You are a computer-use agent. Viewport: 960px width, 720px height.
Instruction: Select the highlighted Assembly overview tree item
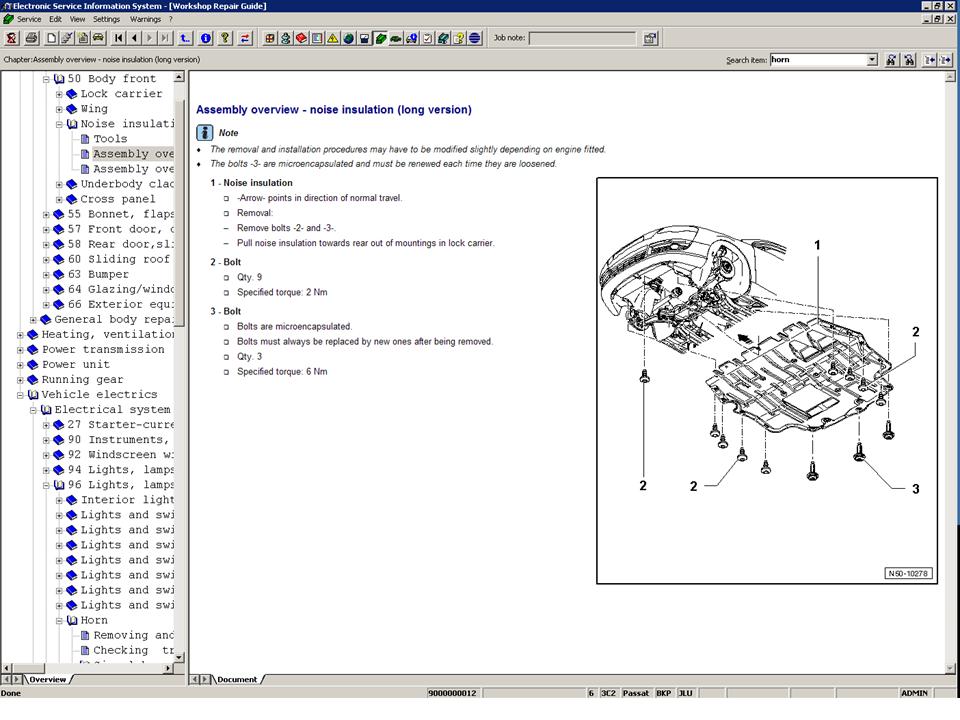[133, 154]
